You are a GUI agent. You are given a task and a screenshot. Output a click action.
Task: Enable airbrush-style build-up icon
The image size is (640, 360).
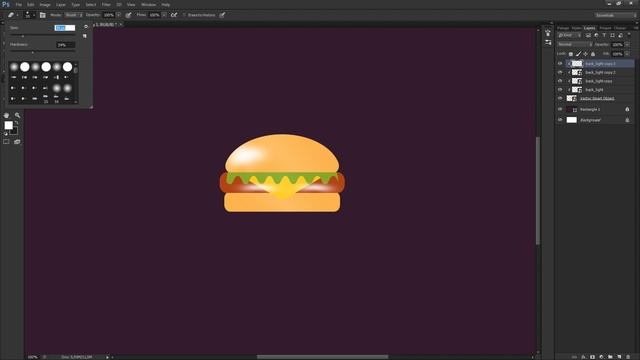click(x=174, y=15)
